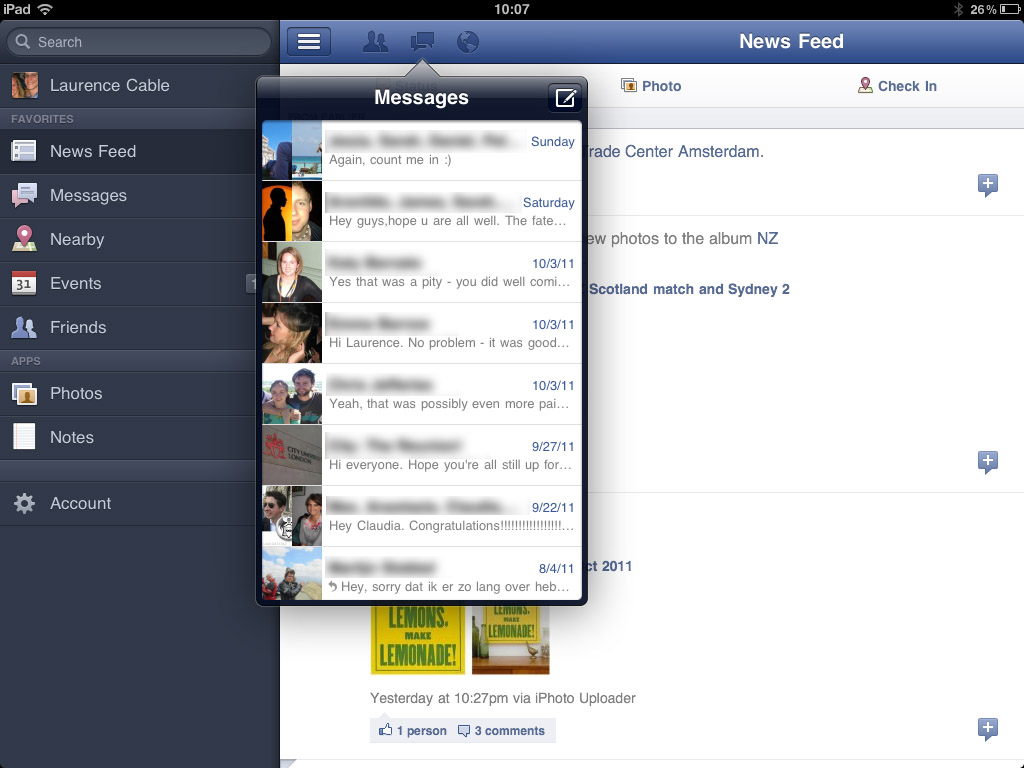Tap the search magnifier icon
This screenshot has height=768, width=1024.
point(23,42)
